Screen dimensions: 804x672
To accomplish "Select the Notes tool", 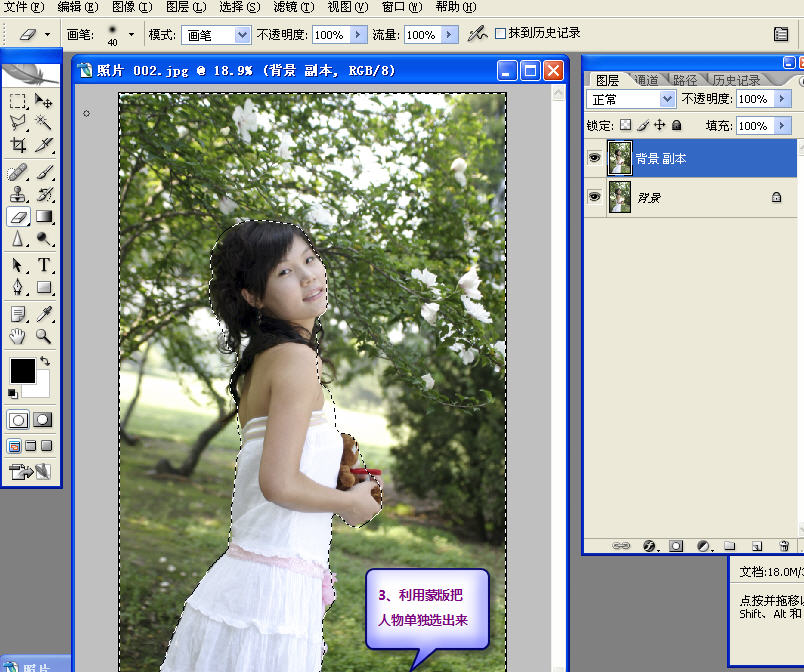I will 17,314.
